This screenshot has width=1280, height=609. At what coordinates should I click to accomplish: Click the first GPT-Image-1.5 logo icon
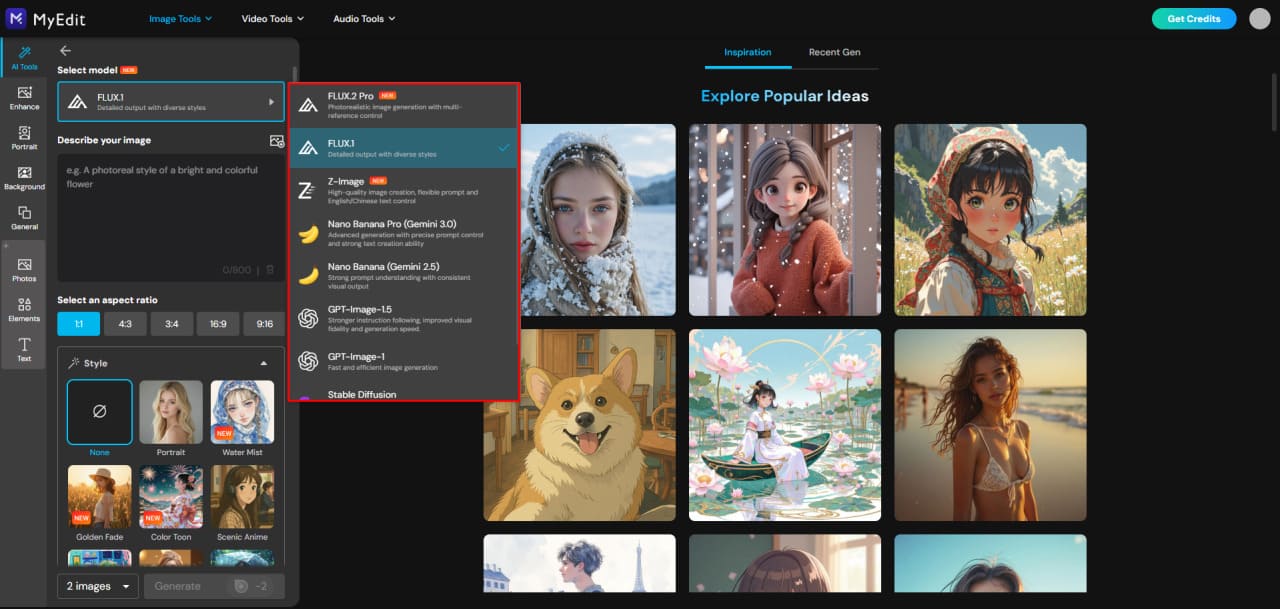coord(308,319)
